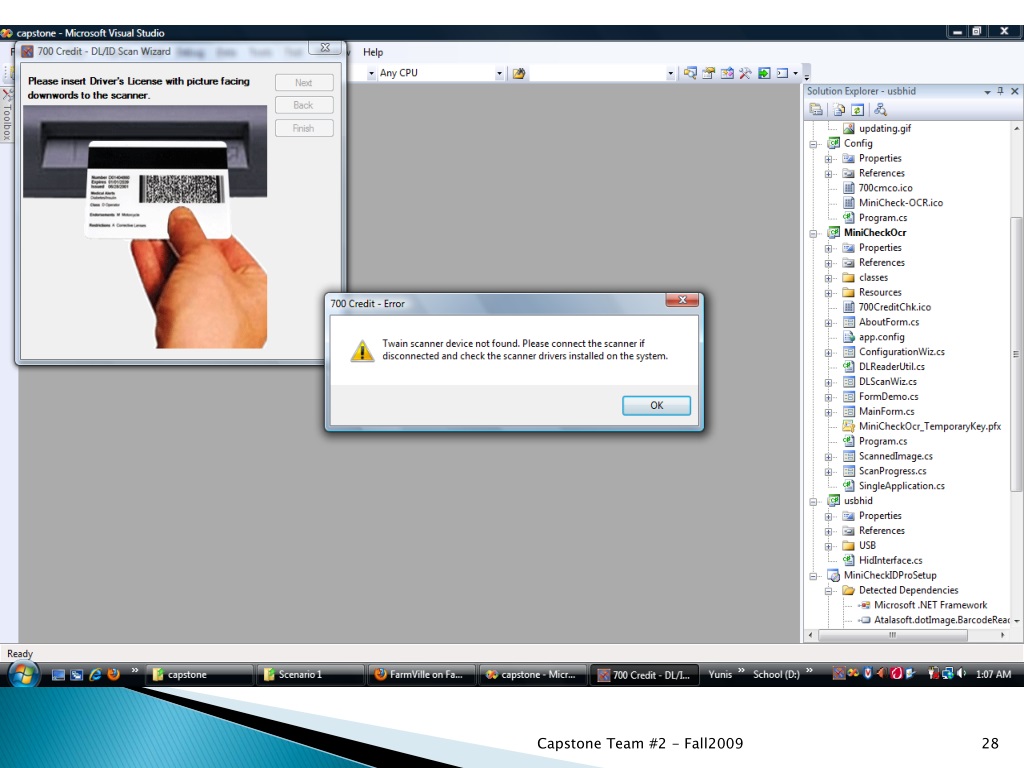Select DLScanWiz.cs file
Image resolution: width=1024 pixels, height=768 pixels.
(888, 382)
